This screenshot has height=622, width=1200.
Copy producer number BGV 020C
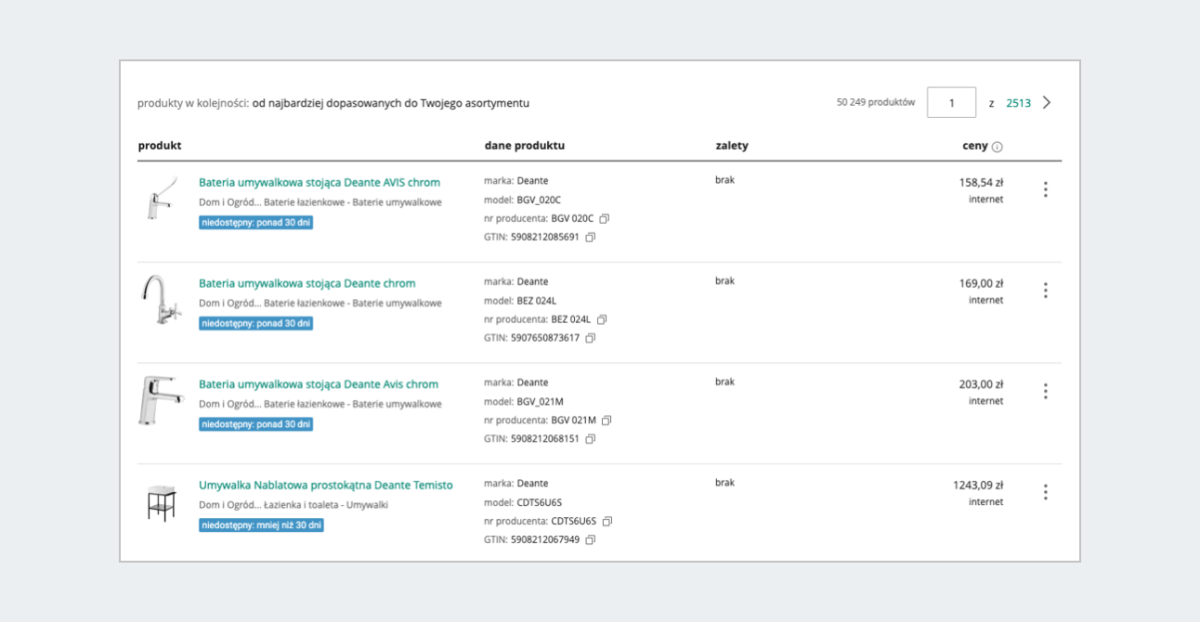click(x=604, y=218)
